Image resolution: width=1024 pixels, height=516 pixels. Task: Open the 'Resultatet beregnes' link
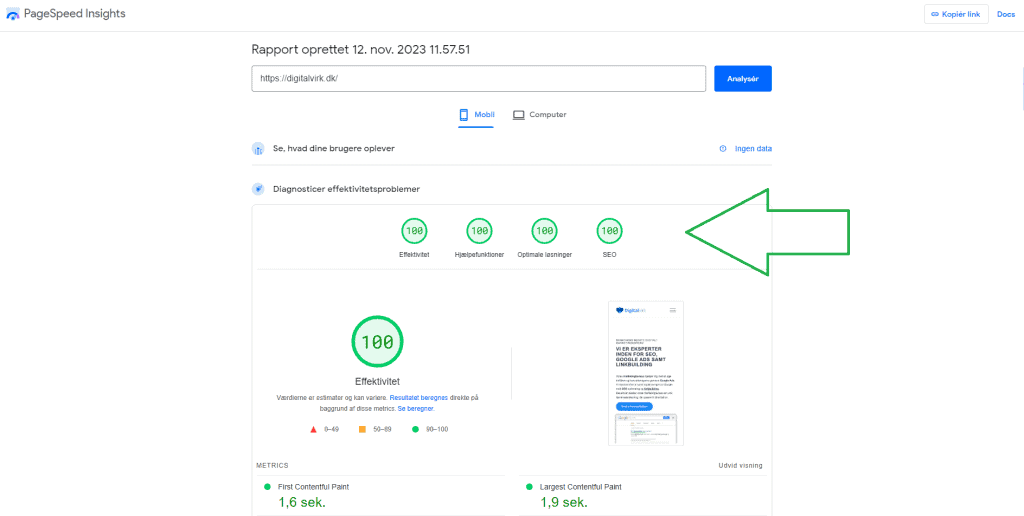click(421, 398)
